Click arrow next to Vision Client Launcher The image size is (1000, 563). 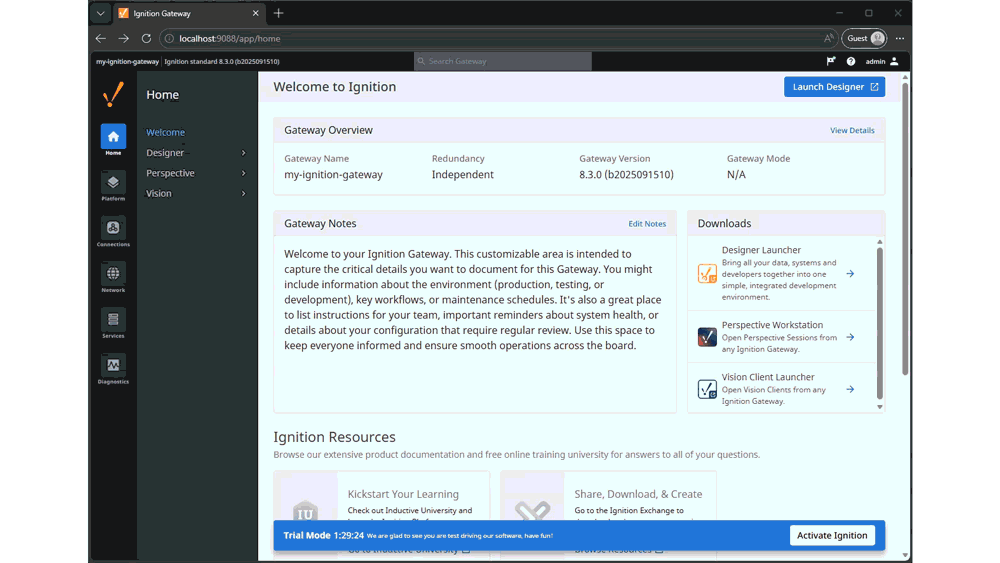(x=850, y=389)
